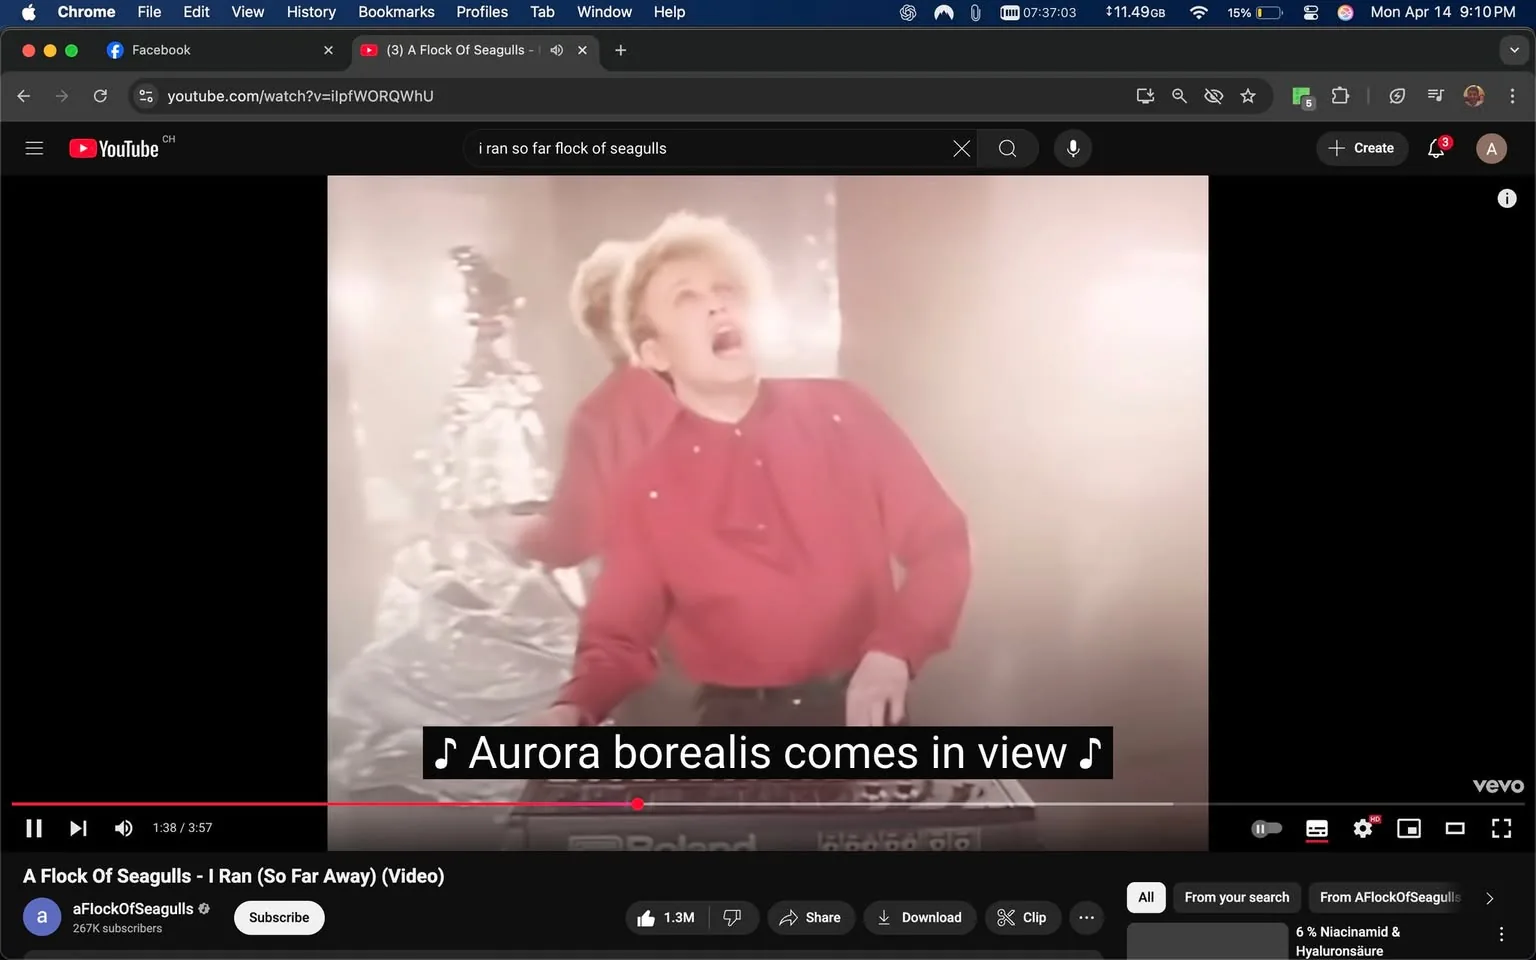Activate miniplayer mode
This screenshot has width=1536, height=960.
(x=1409, y=828)
